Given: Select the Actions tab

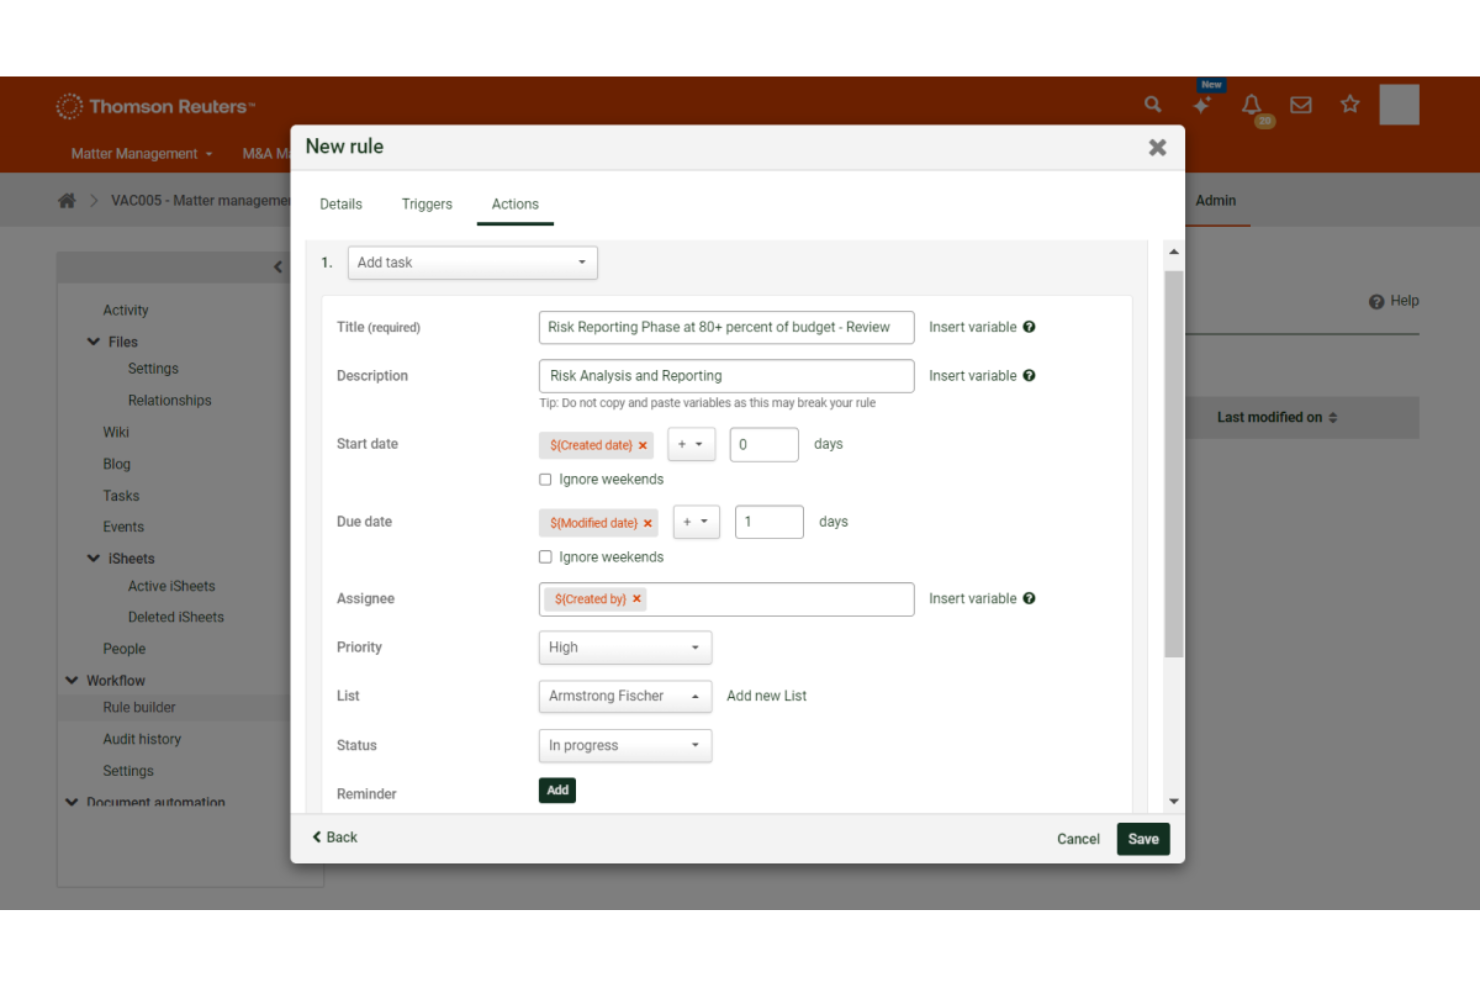Looking at the screenshot, I should tap(515, 204).
